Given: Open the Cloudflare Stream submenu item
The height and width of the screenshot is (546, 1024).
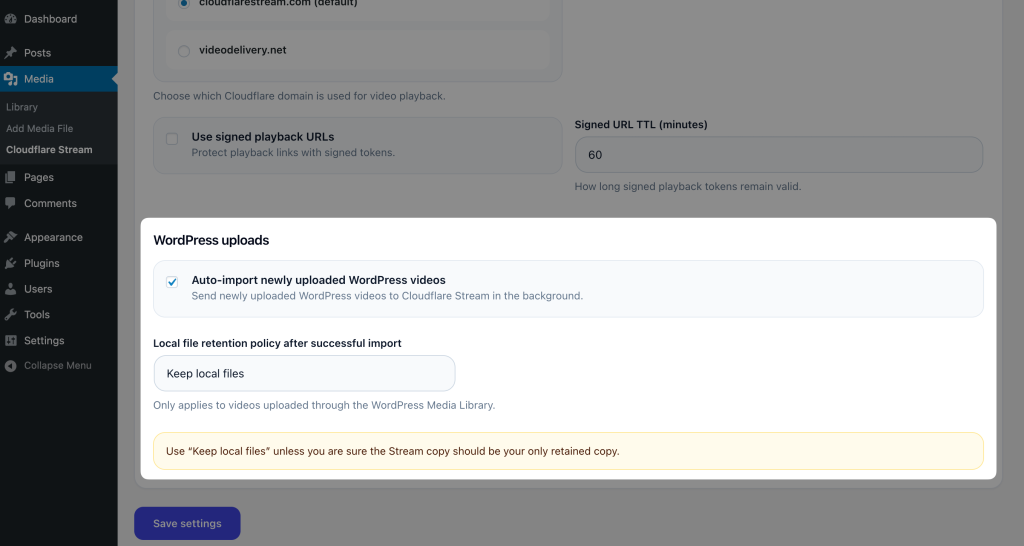Looking at the screenshot, I should coord(49,150).
